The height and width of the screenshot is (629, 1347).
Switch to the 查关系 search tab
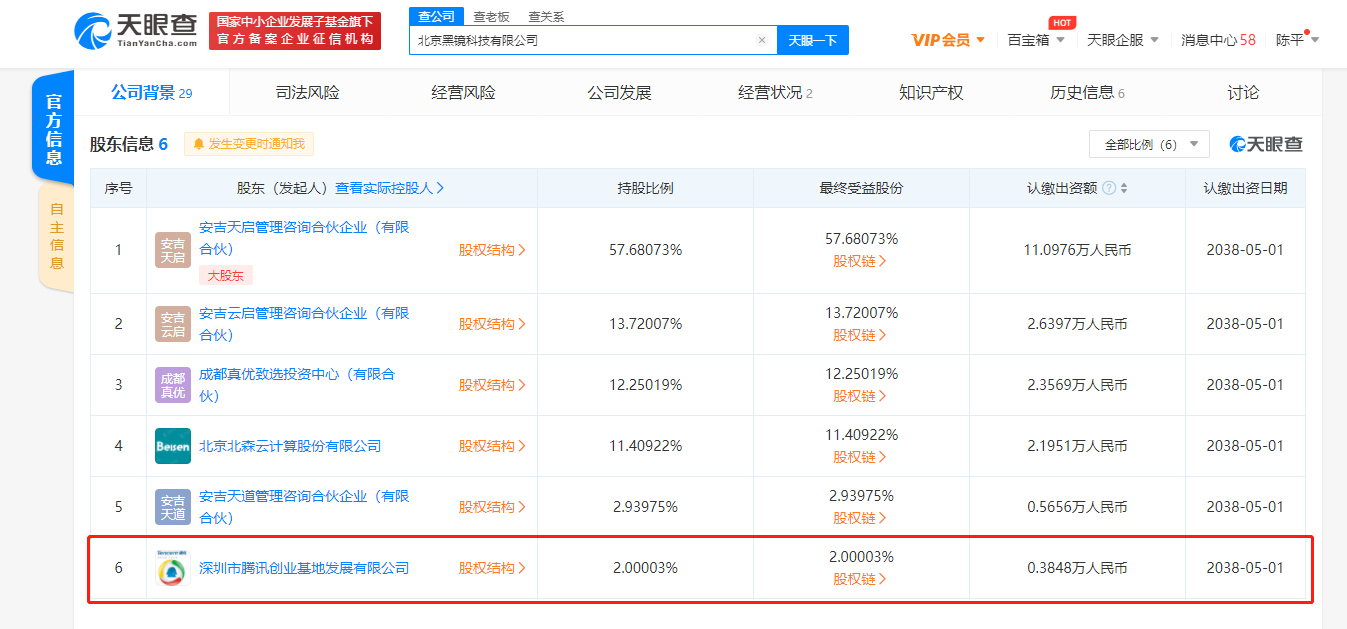546,17
